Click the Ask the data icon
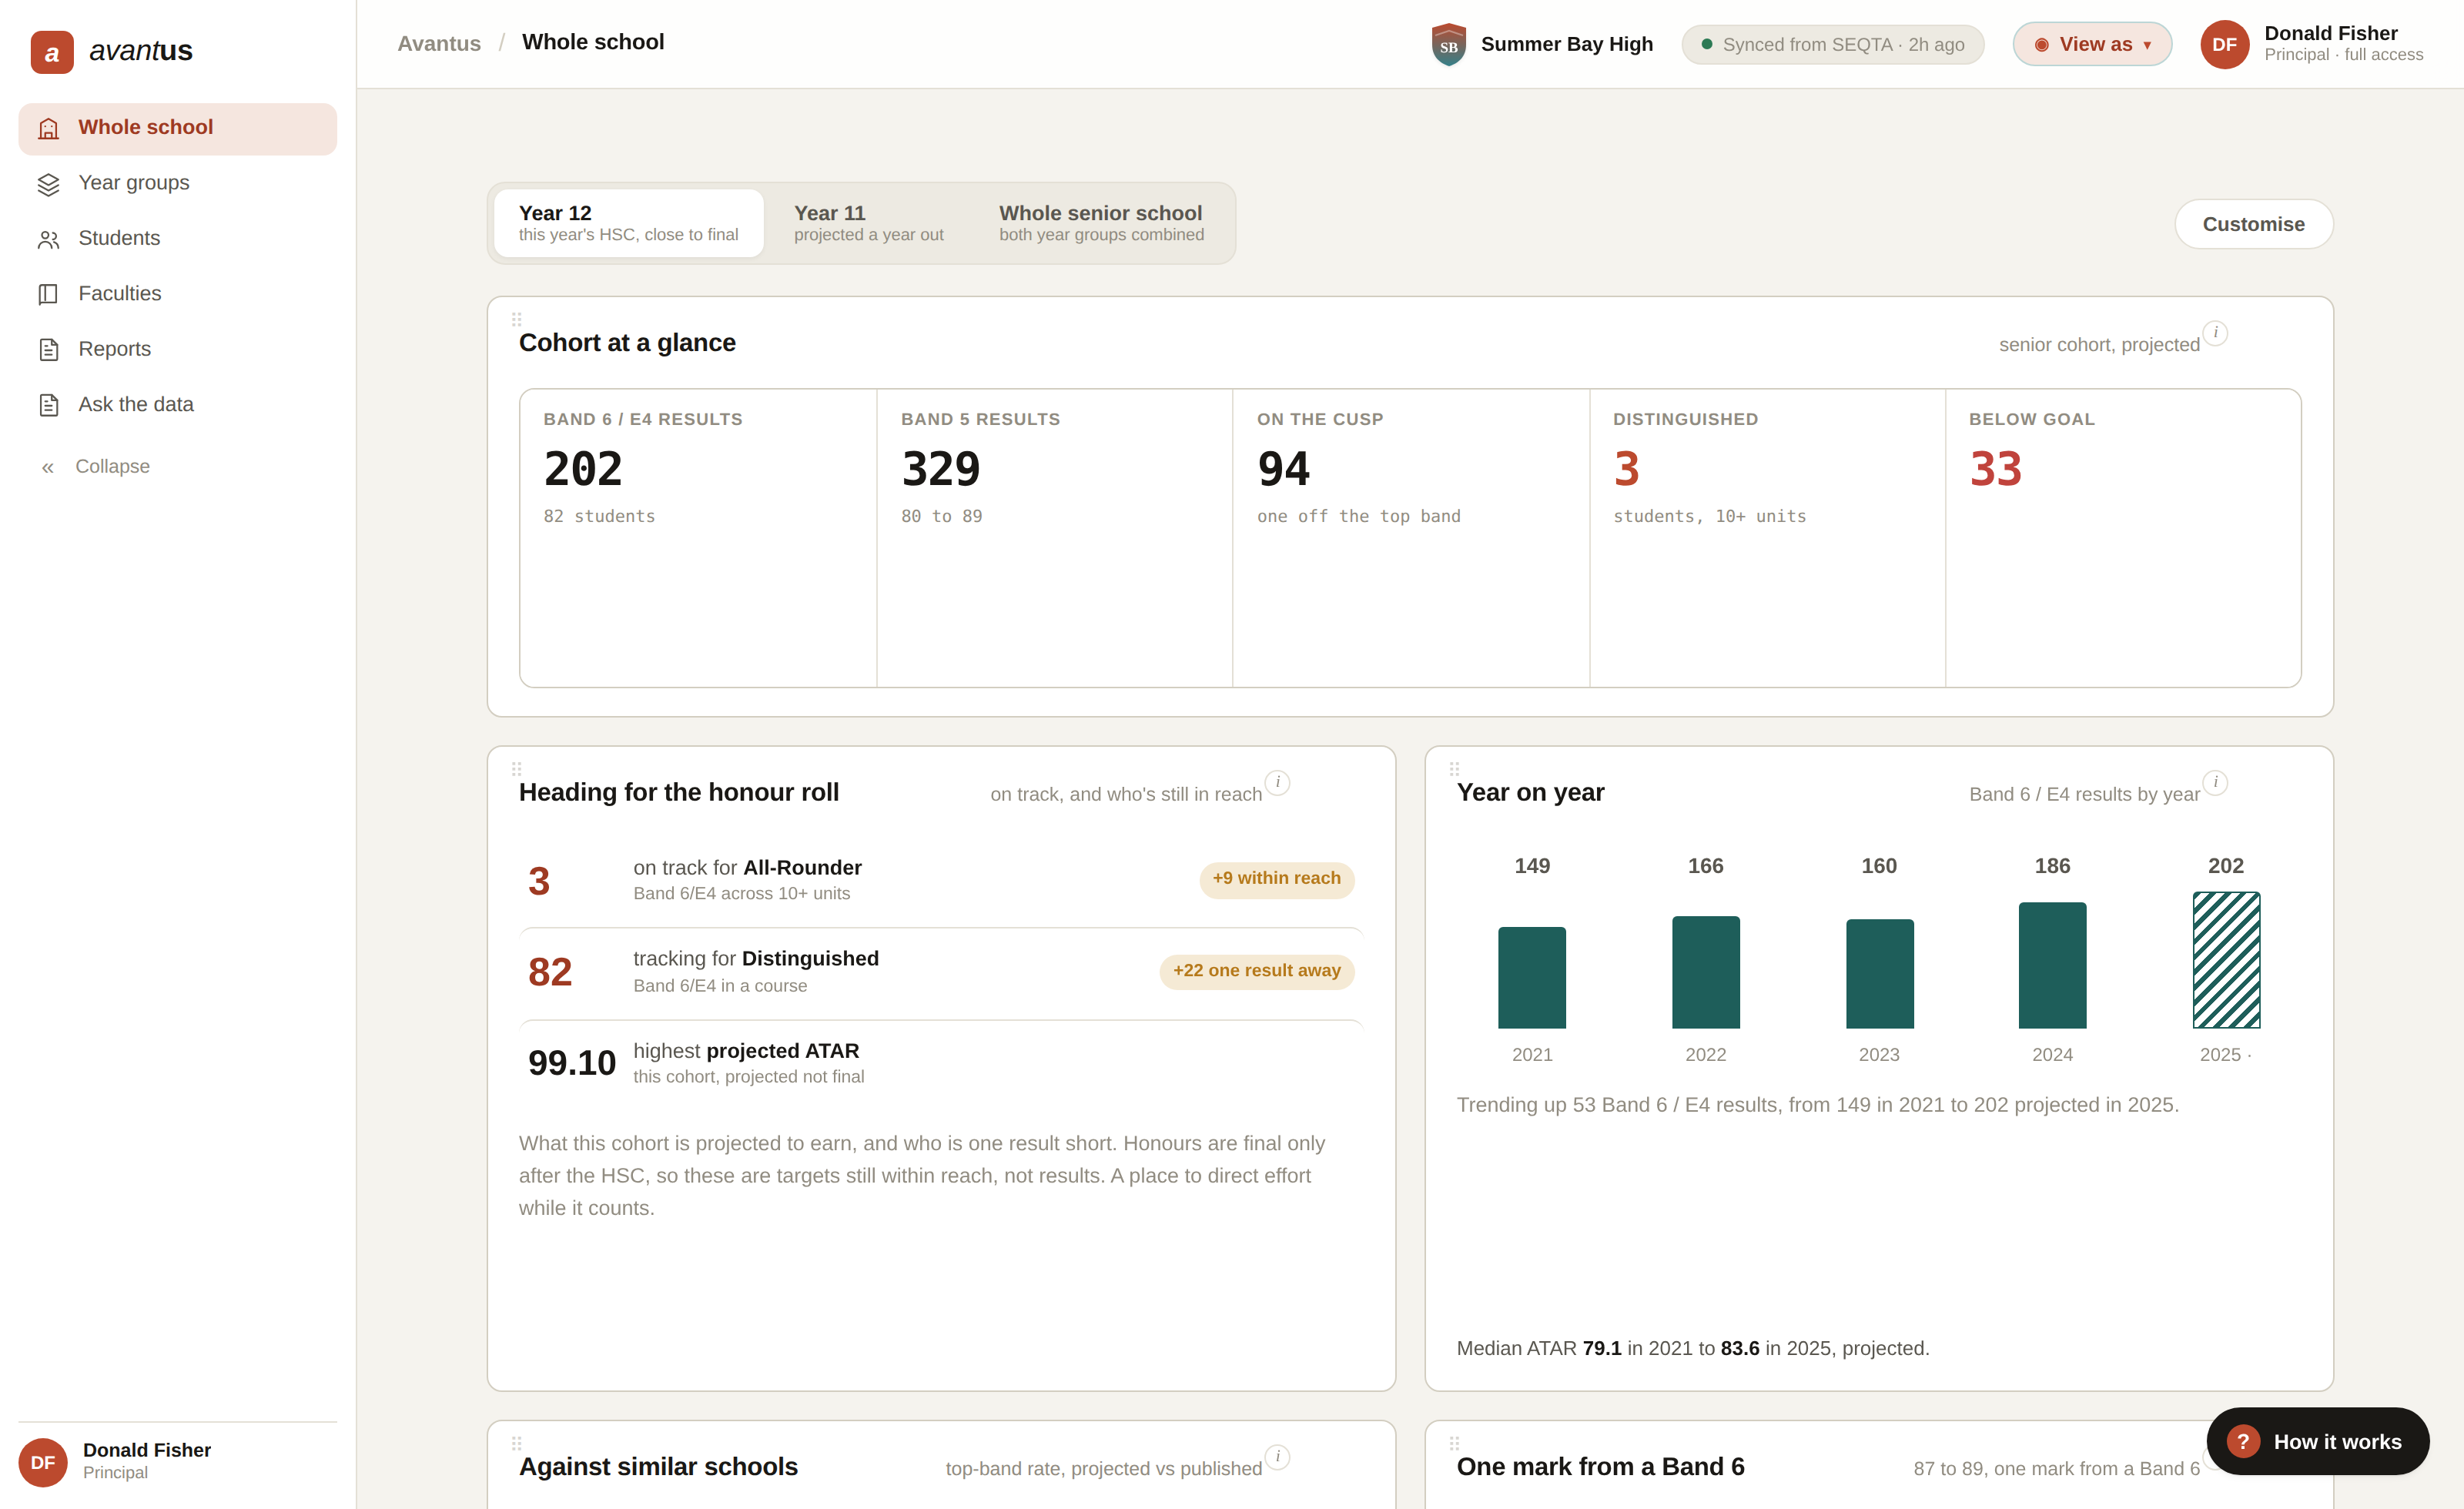 (48, 405)
